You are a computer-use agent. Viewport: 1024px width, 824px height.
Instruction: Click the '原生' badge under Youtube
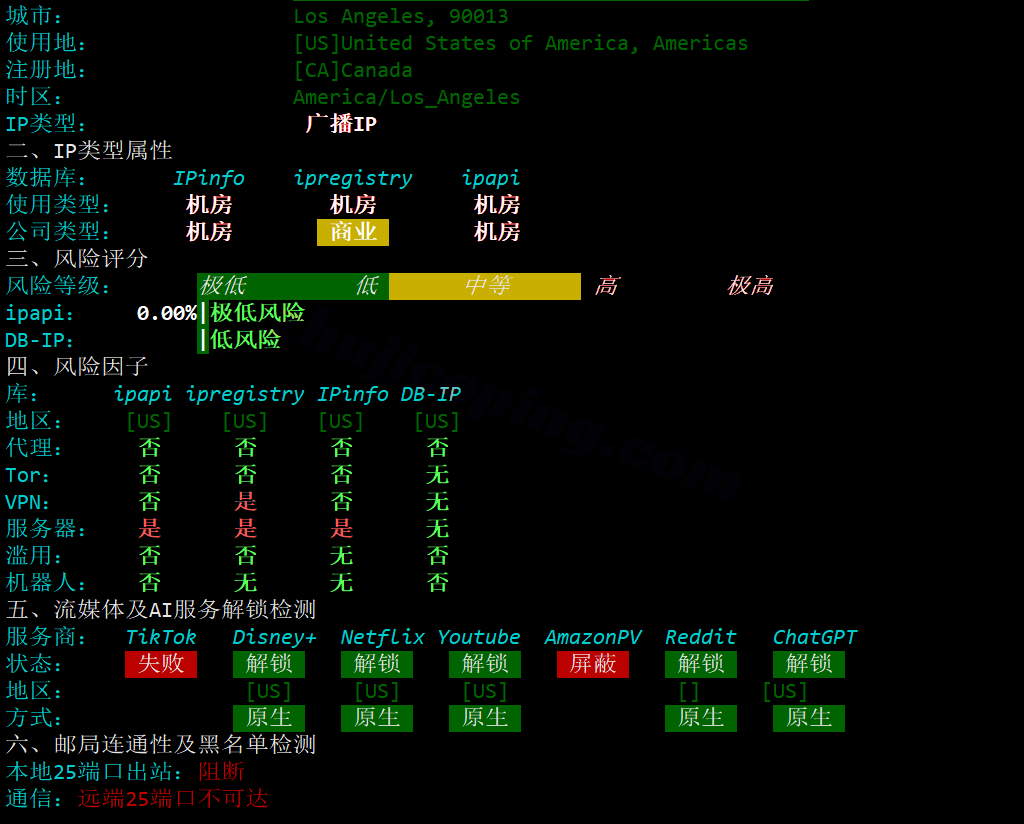click(485, 718)
